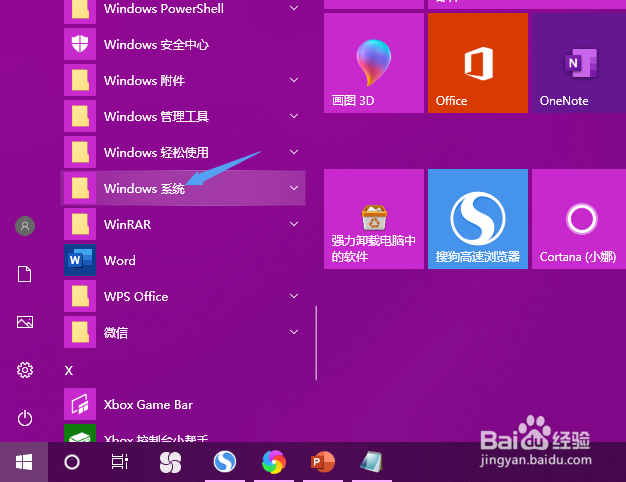This screenshot has height=482, width=626.
Task: Select the Windows 系统 label text
Action: tap(144, 188)
